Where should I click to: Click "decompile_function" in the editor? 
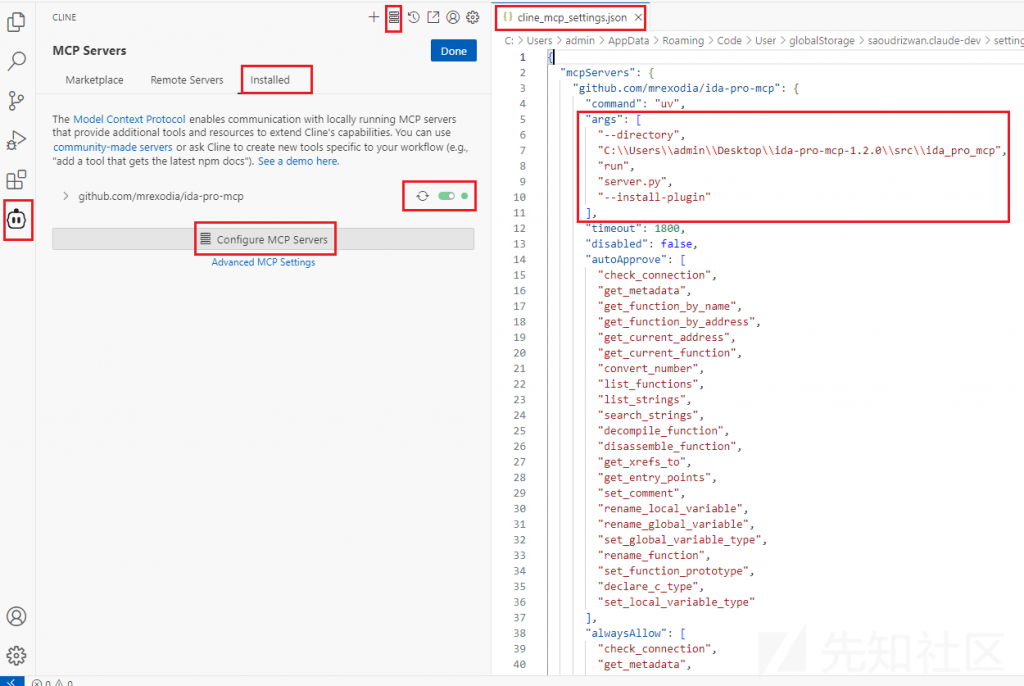coord(660,431)
